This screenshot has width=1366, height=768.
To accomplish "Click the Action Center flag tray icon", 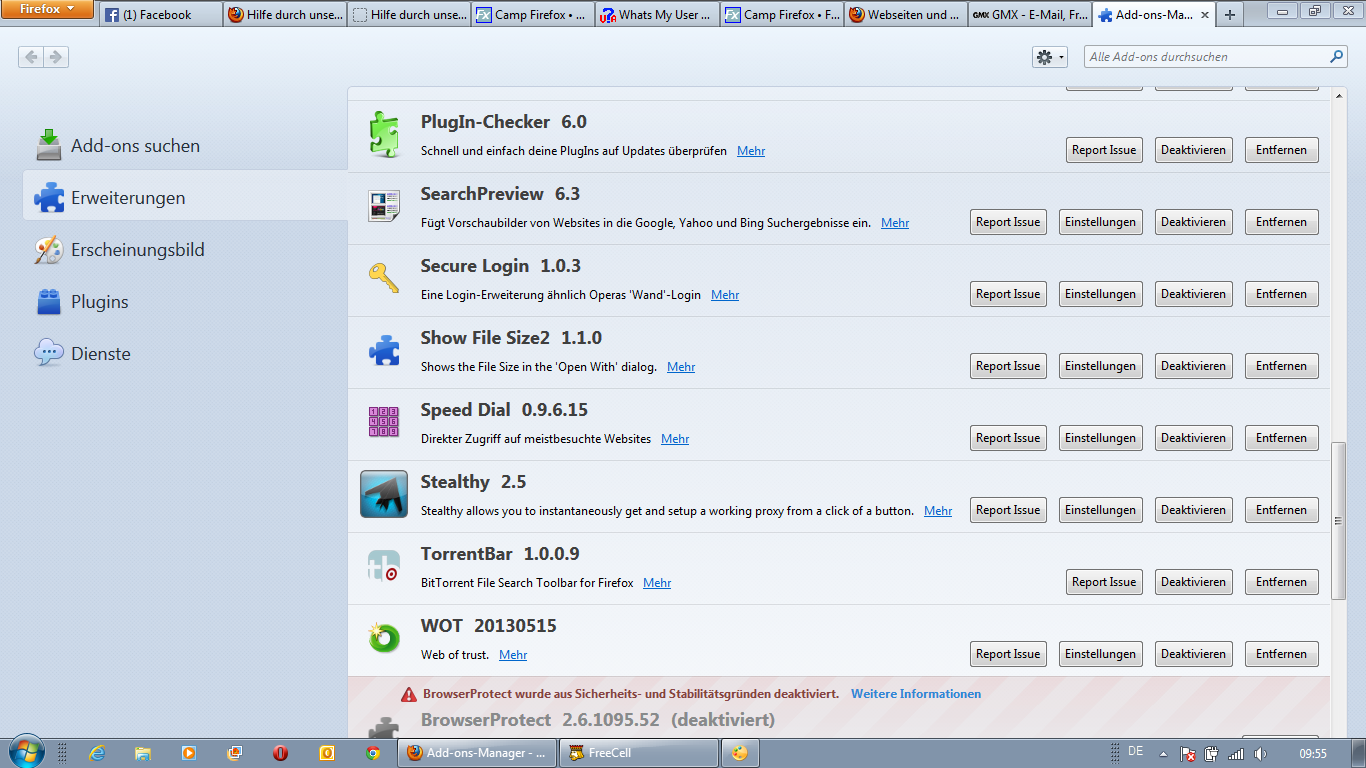I will pyautogui.click(x=1188, y=753).
